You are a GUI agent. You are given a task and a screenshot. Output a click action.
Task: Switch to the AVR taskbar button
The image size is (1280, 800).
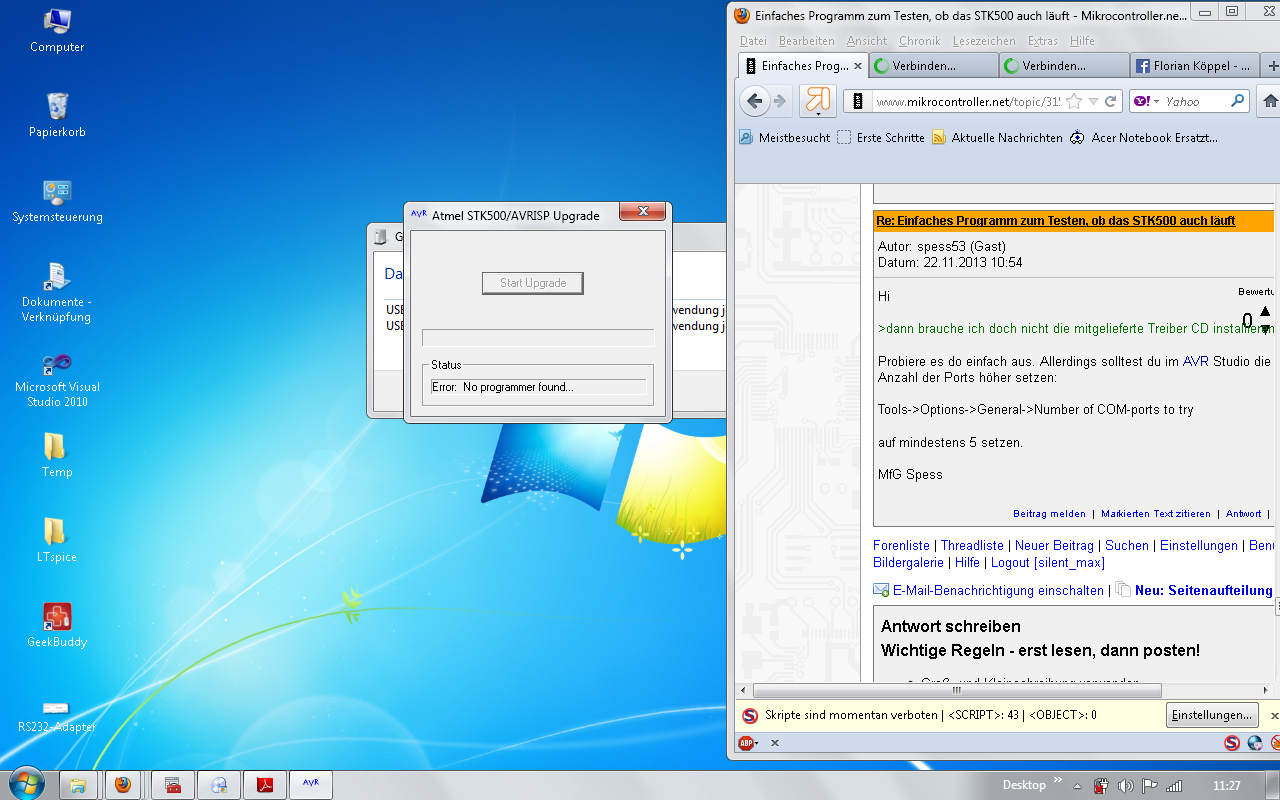pos(311,785)
